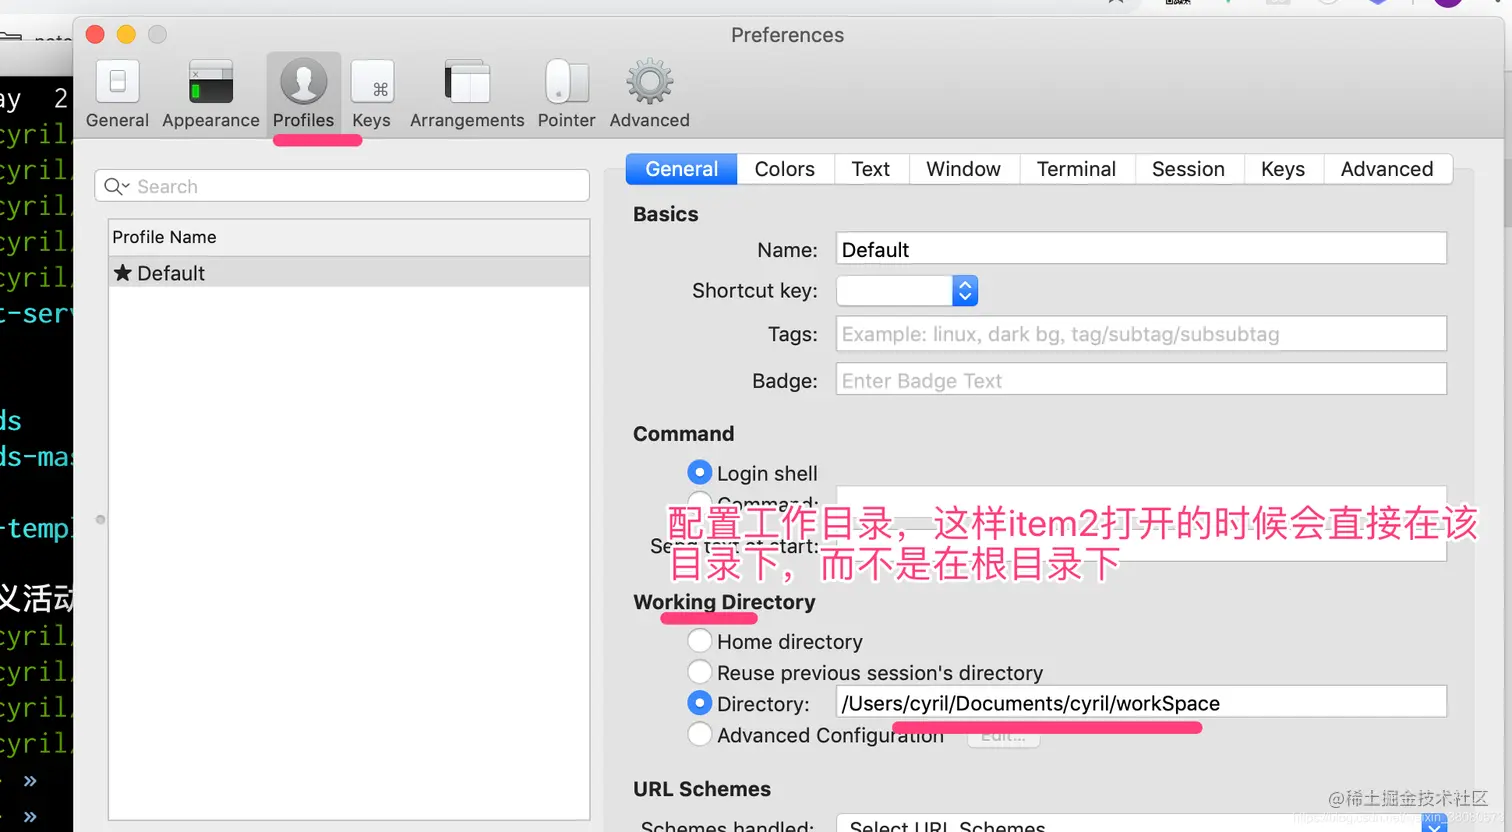1512x832 pixels.
Task: Open the Advanced gear icon in toolbar
Action: point(650,82)
